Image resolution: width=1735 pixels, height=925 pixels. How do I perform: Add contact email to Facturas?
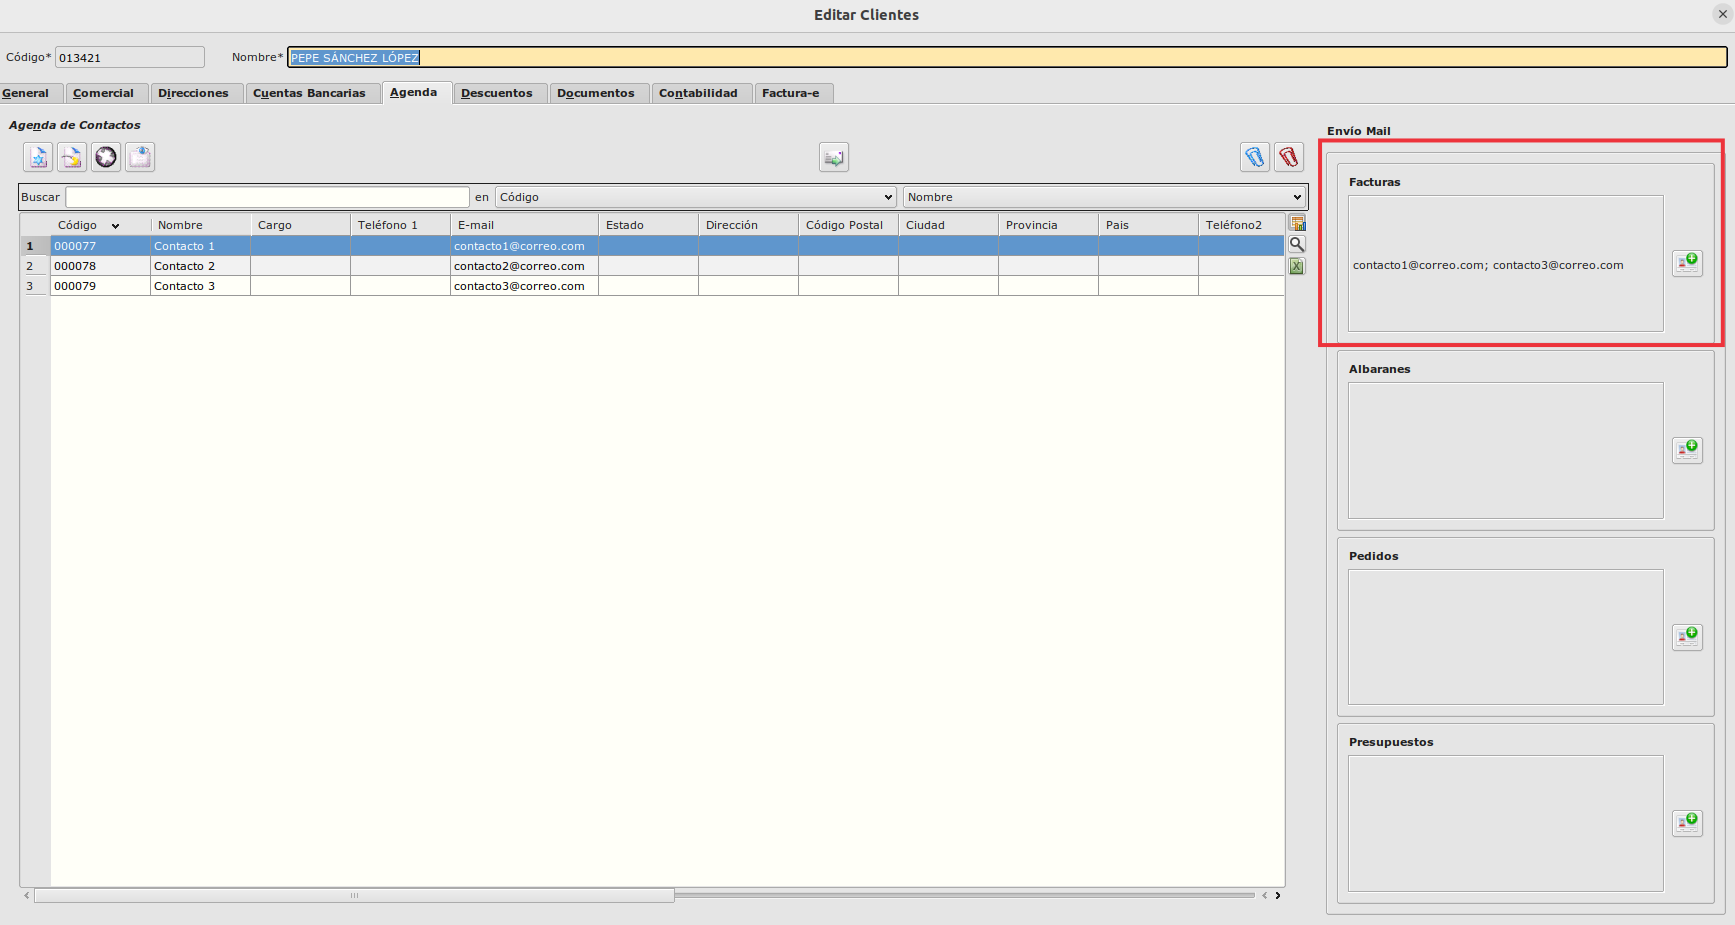pyautogui.click(x=1687, y=263)
